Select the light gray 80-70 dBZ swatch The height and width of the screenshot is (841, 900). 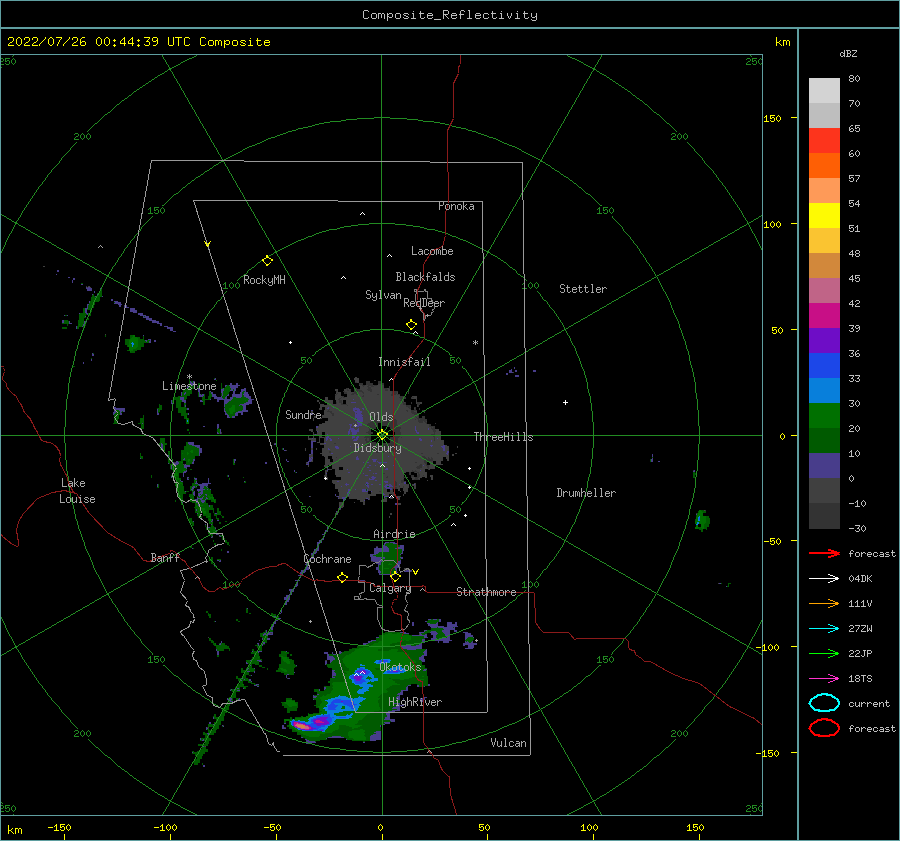[824, 91]
